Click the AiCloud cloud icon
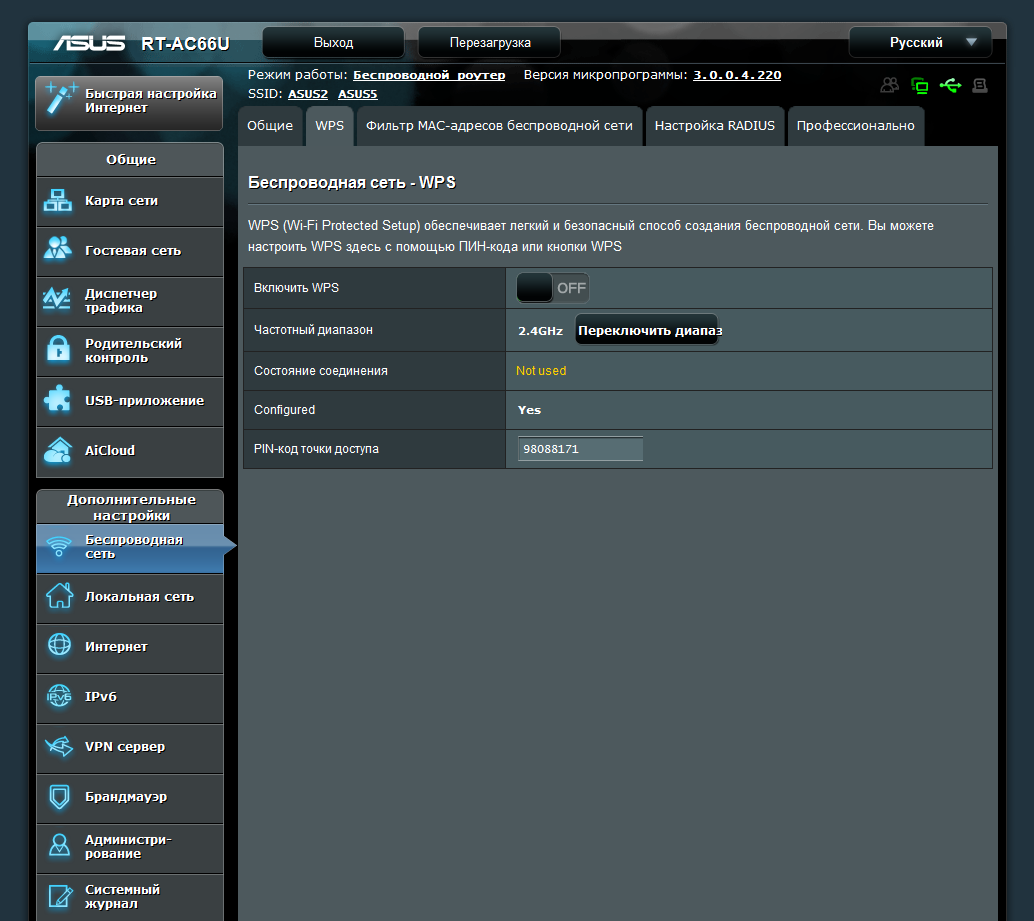 click(x=57, y=450)
